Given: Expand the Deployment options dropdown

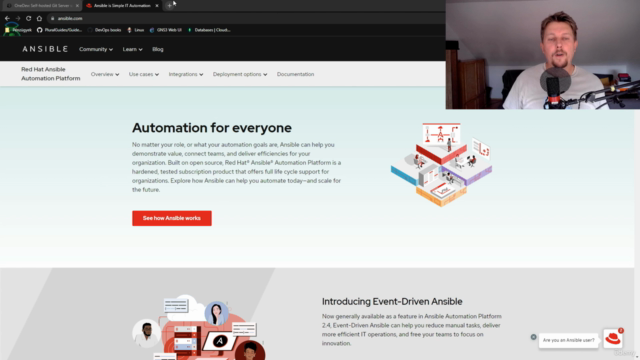Looking at the screenshot, I should pyautogui.click(x=240, y=74).
